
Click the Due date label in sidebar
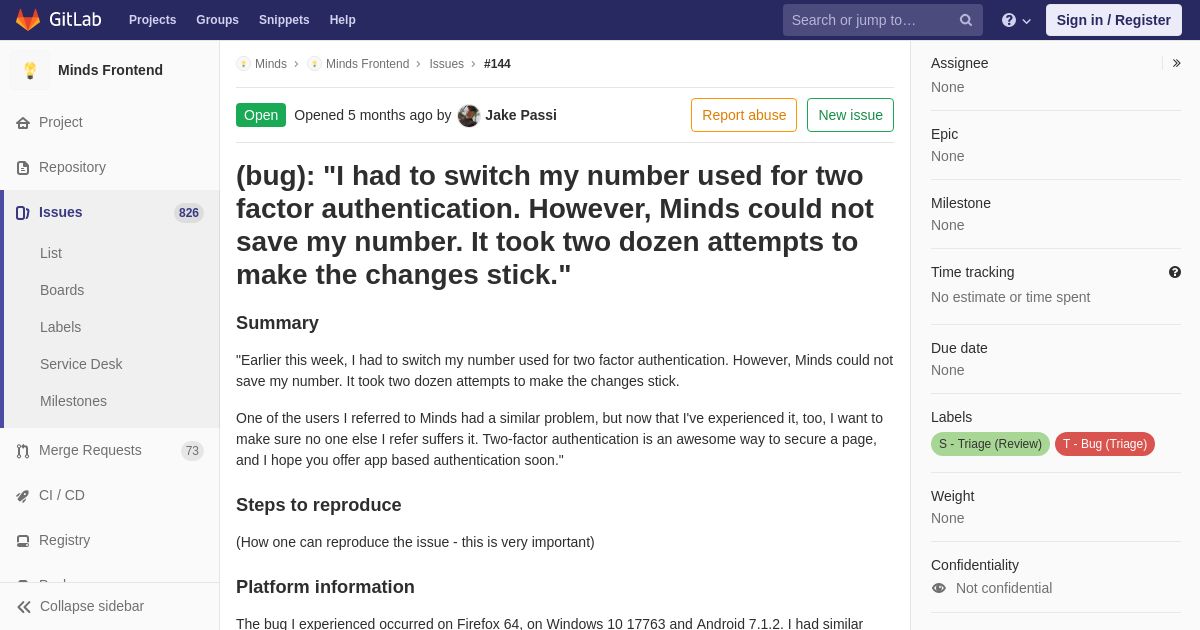959,348
